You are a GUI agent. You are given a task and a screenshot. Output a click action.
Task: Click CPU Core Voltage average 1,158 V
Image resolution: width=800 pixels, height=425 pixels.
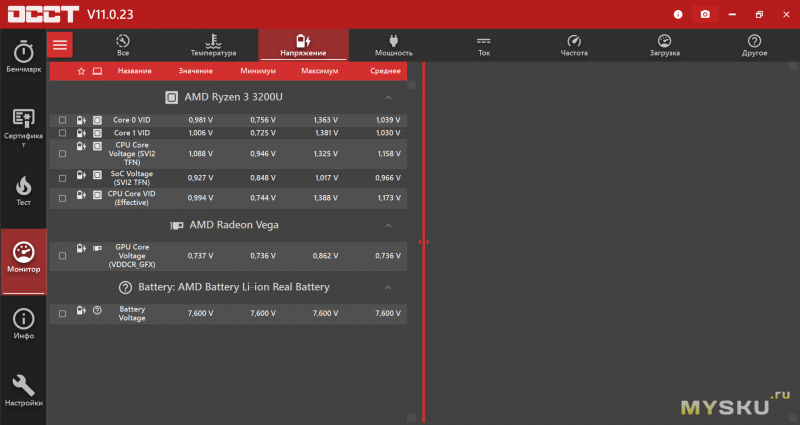388,154
